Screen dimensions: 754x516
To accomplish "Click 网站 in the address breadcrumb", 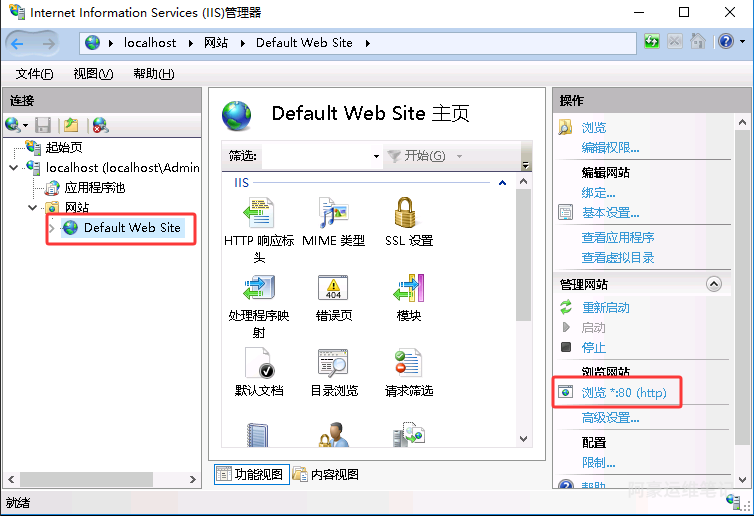I will [x=215, y=43].
